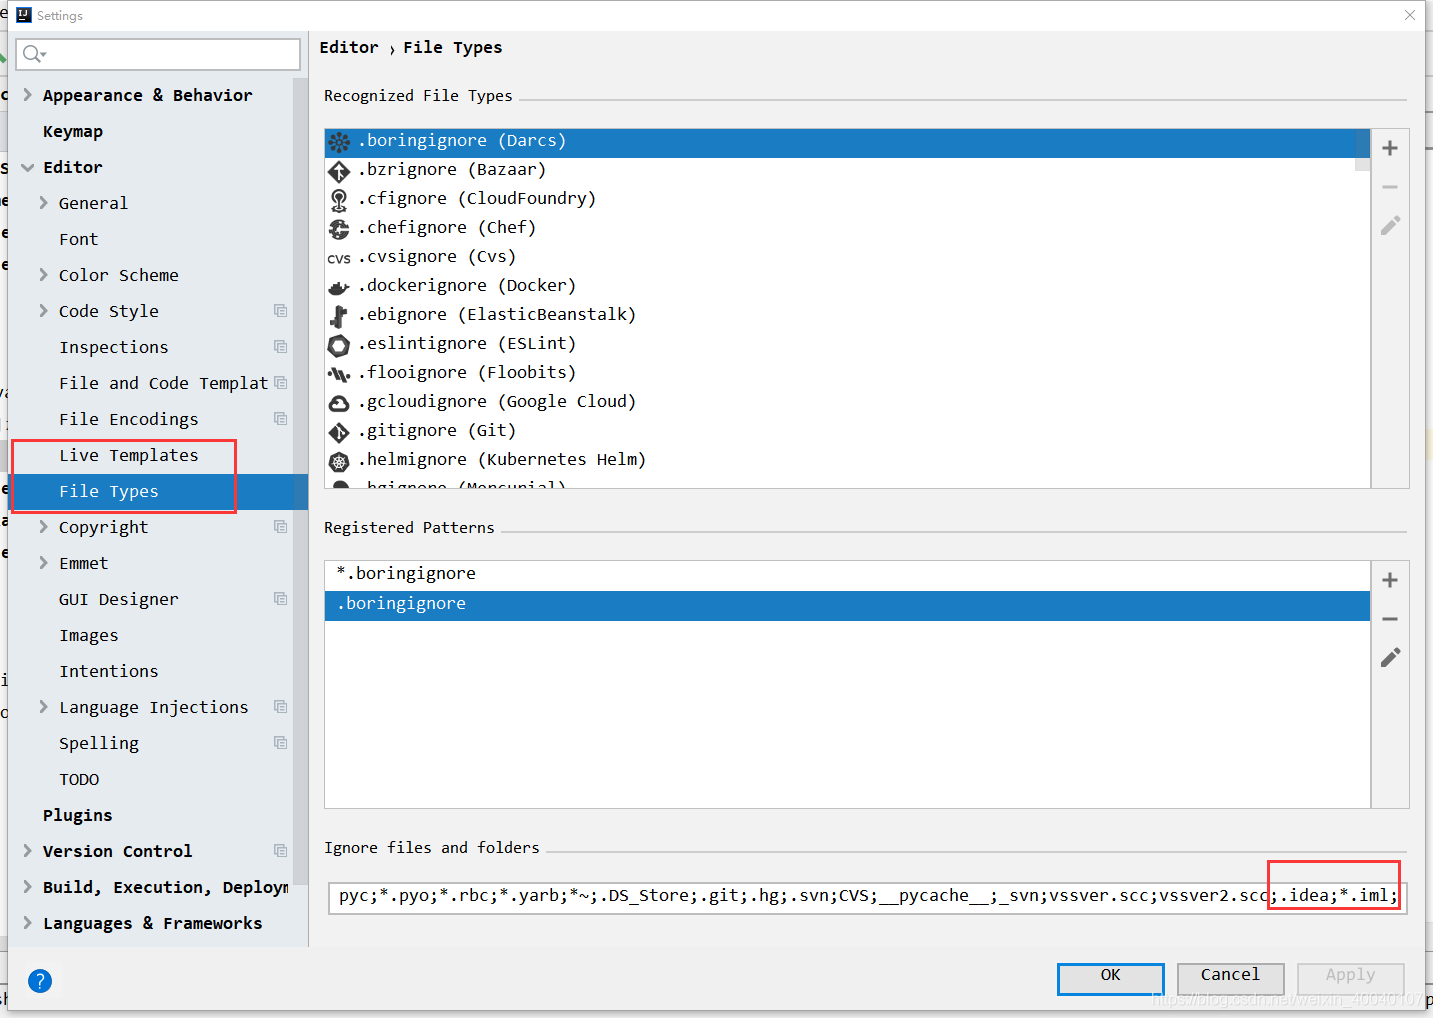
Task: Click the Bazaar icon beside .bzrignore
Action: point(339,171)
